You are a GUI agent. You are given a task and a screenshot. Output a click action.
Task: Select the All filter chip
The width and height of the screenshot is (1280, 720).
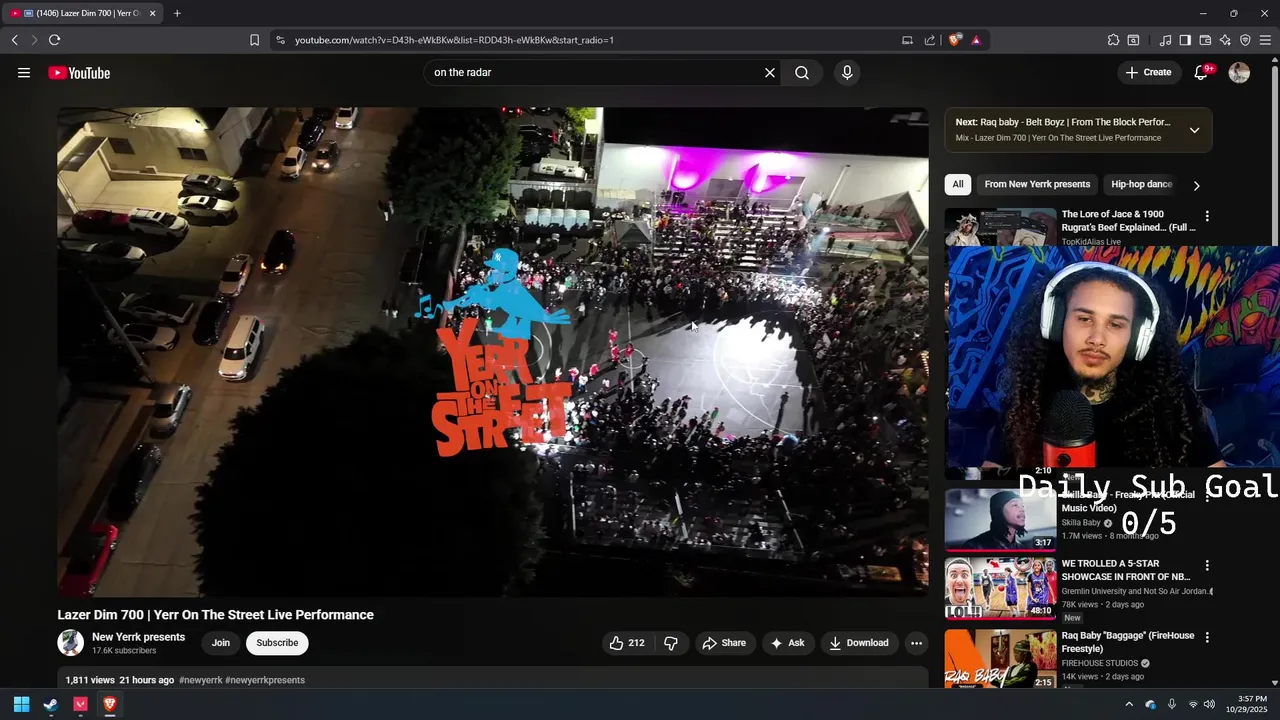coord(957,184)
